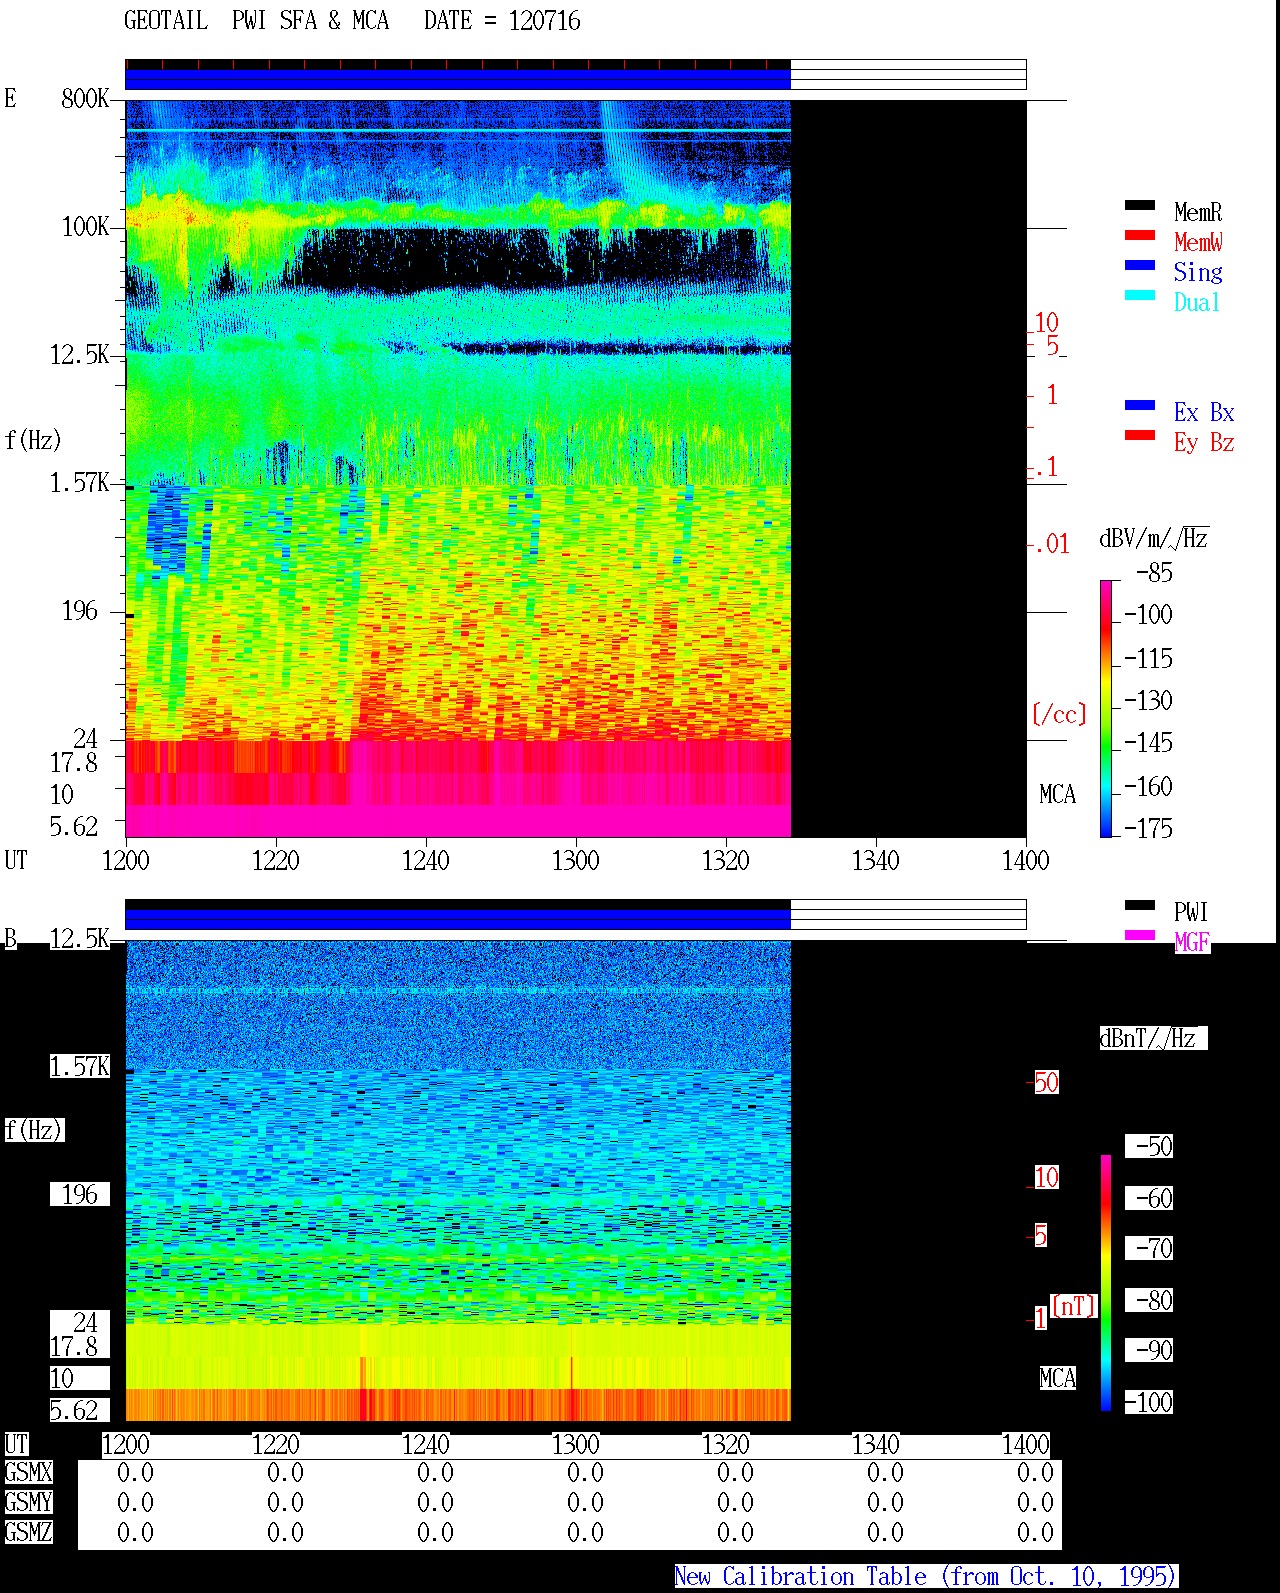Click the DATE = 120716 text

coord(502,21)
